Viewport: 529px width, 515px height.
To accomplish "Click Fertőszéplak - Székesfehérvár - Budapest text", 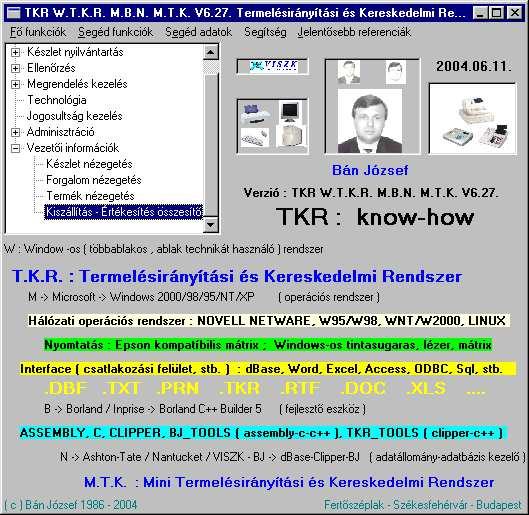I will click(423, 505).
